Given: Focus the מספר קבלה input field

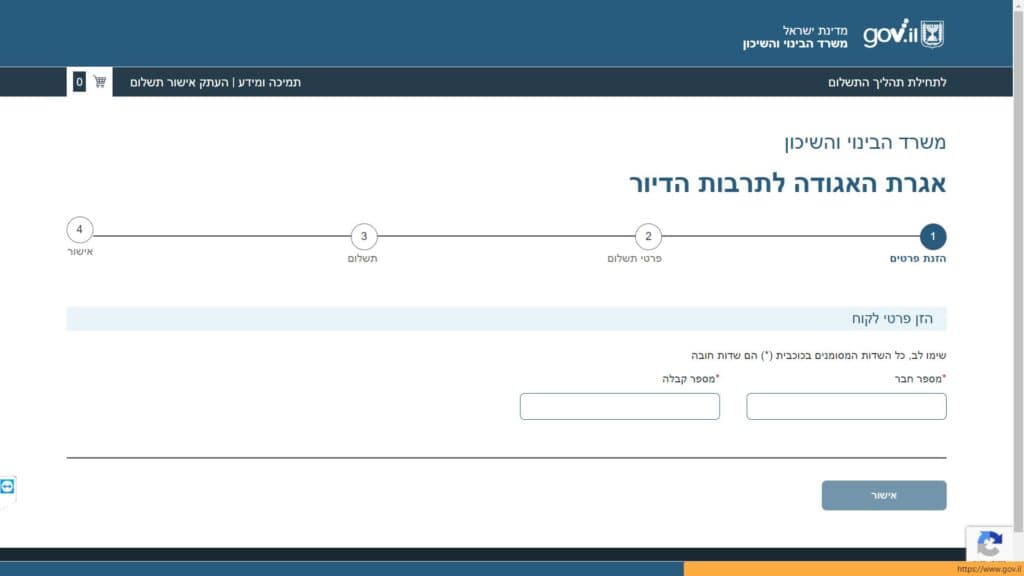Looking at the screenshot, I should 620,406.
